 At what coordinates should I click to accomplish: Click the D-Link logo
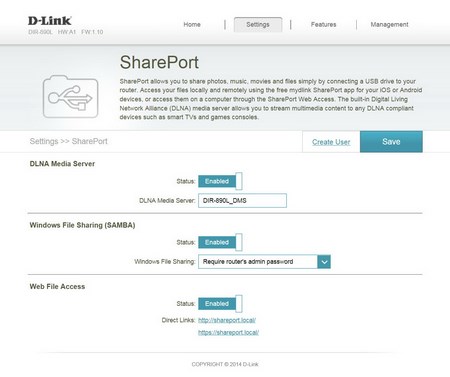click(50, 21)
